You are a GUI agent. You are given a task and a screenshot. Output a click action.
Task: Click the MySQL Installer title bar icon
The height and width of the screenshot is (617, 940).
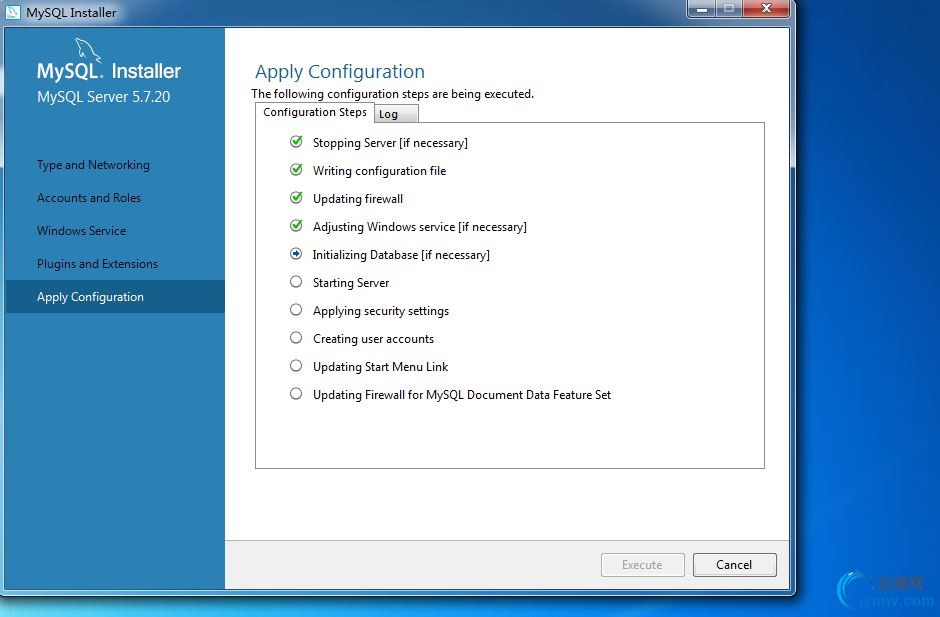[13, 12]
